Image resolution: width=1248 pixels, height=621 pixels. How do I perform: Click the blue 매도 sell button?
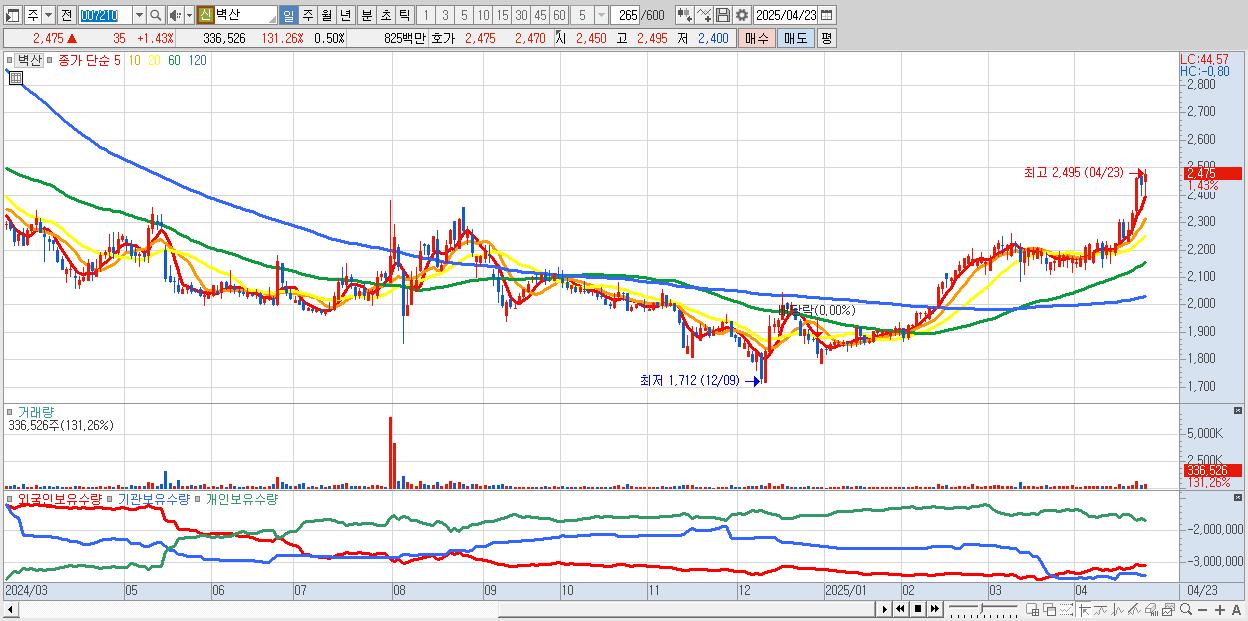[x=796, y=38]
